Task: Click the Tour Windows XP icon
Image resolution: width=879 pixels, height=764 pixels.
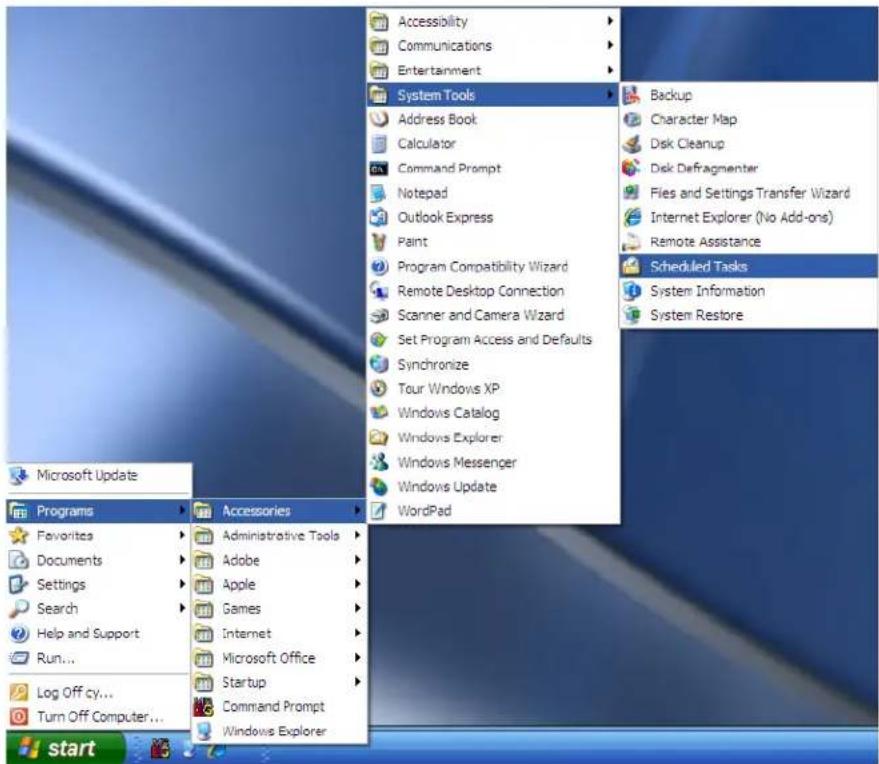Action: click(x=380, y=388)
